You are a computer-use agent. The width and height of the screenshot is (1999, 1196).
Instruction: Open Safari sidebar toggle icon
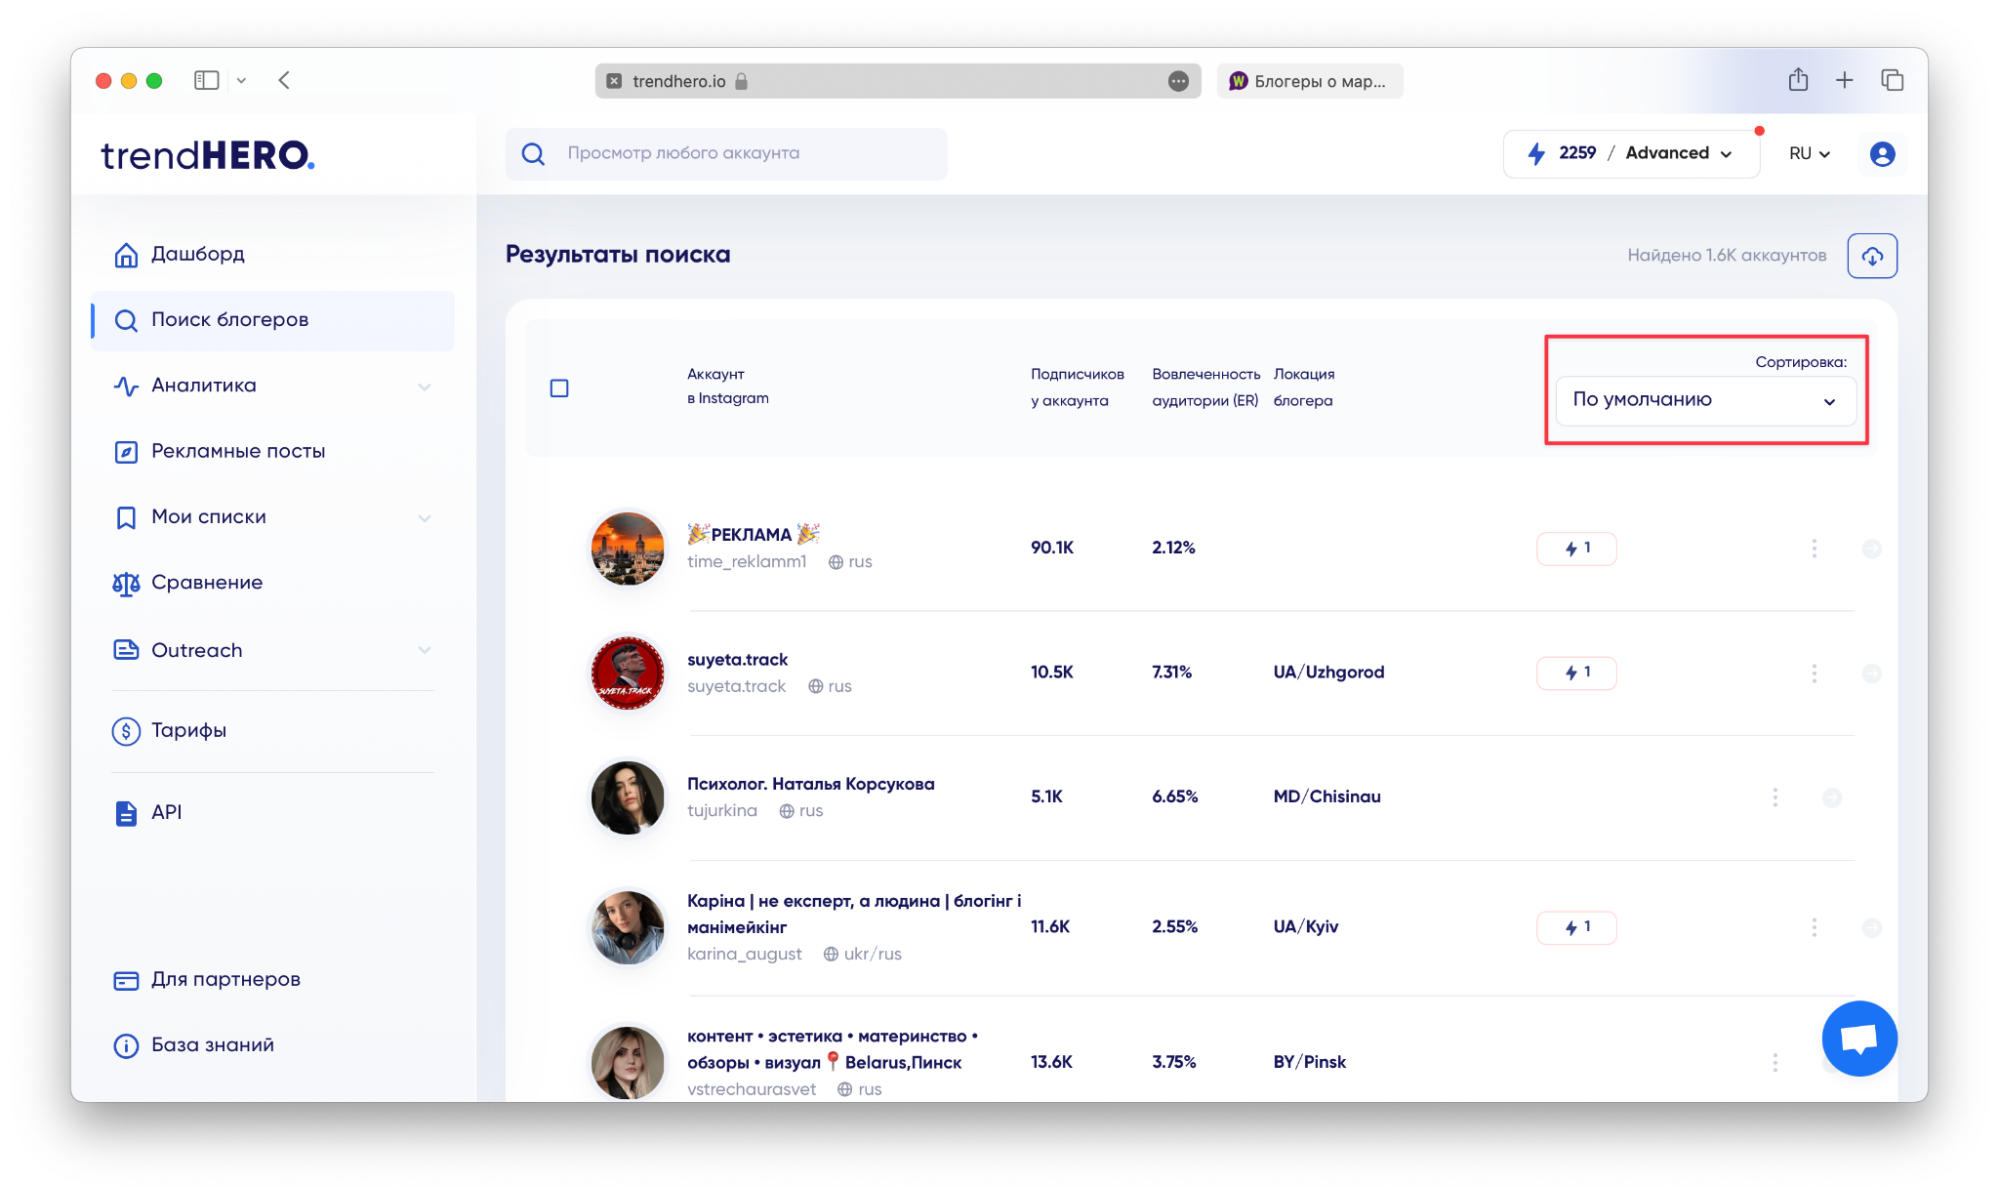tap(206, 80)
